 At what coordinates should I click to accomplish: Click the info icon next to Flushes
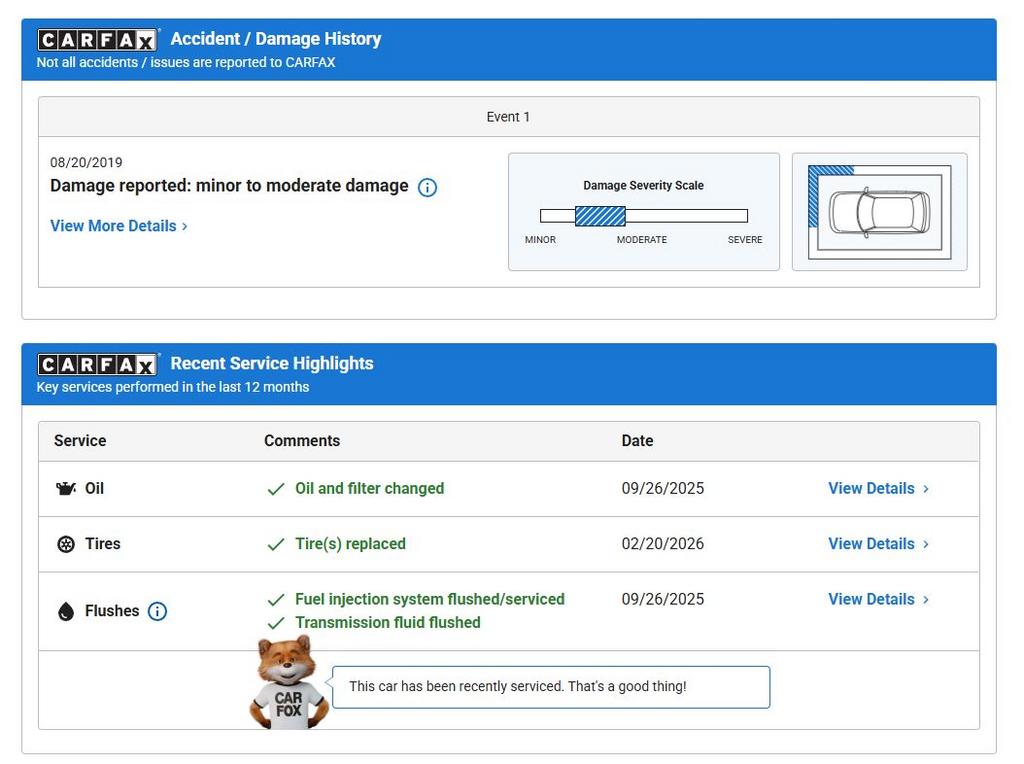pos(157,611)
